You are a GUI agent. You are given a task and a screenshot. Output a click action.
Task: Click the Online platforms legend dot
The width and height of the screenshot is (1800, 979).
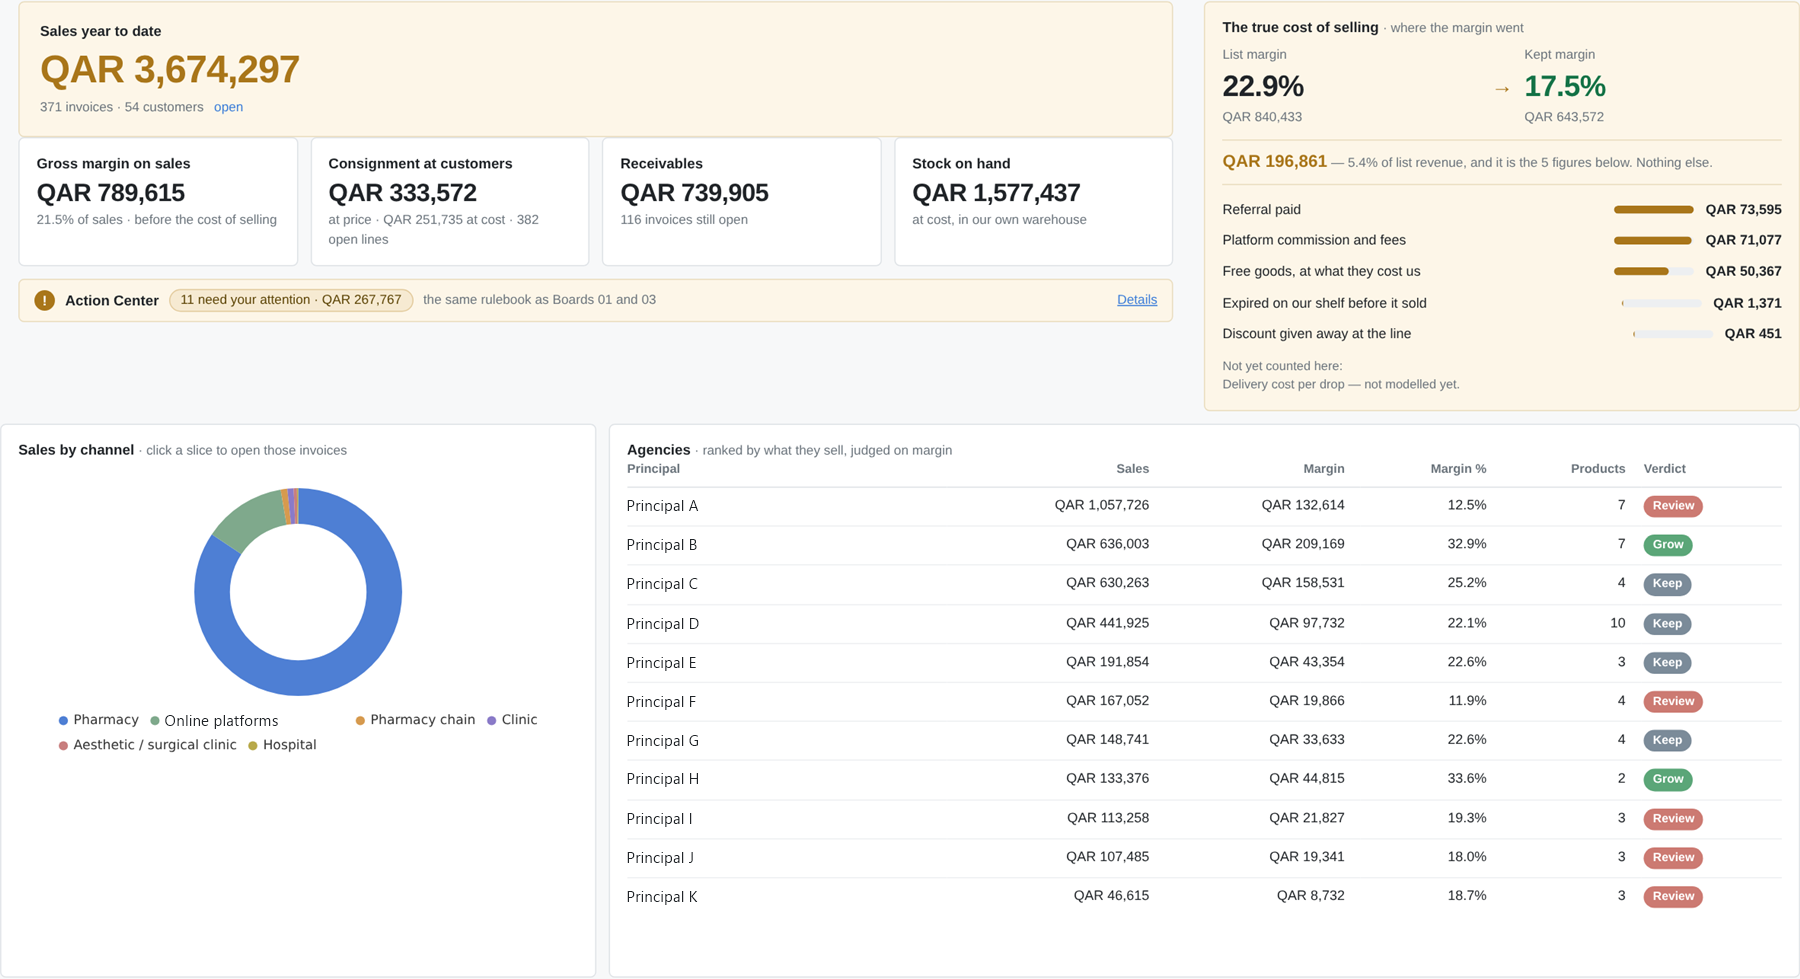coord(155,721)
